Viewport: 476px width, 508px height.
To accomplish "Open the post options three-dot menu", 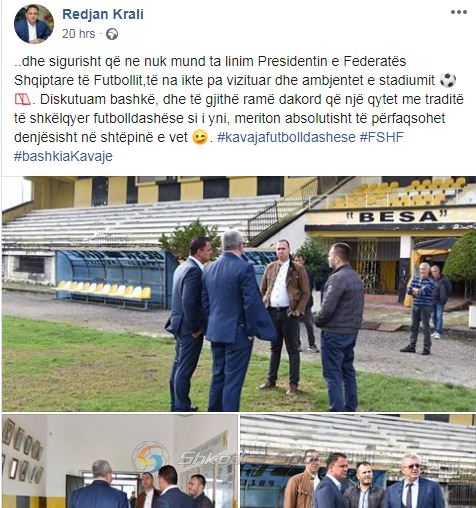I will pyautogui.click(x=459, y=12).
